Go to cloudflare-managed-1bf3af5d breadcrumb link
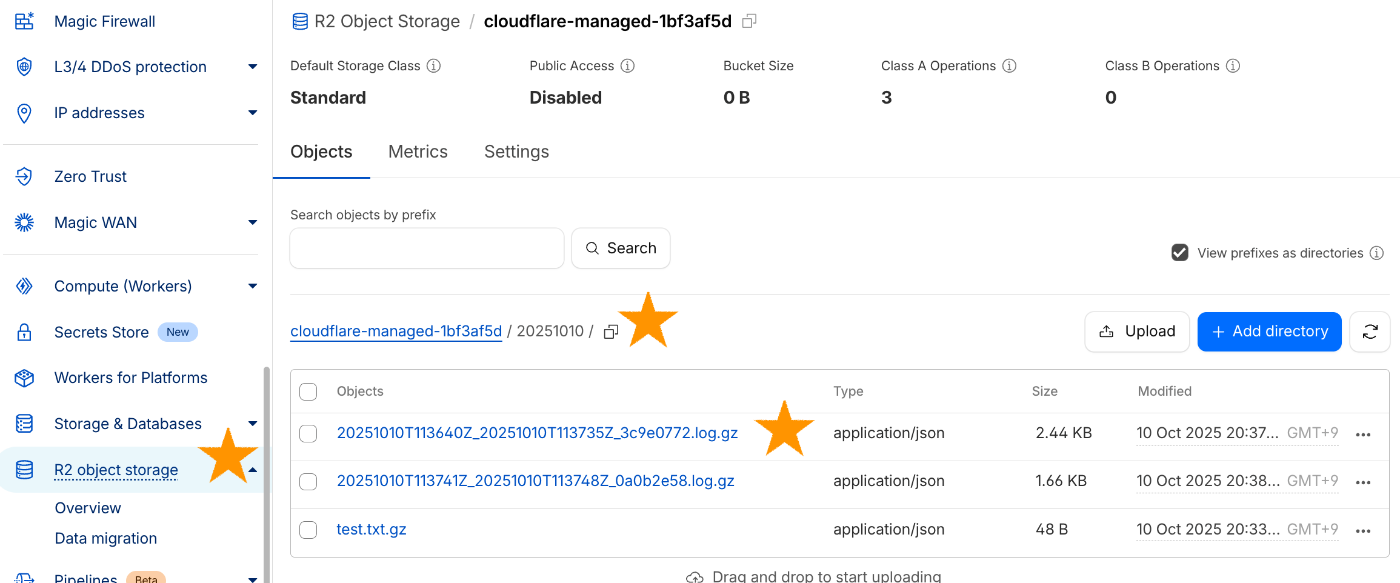Image resolution: width=1400 pixels, height=583 pixels. tap(396, 332)
